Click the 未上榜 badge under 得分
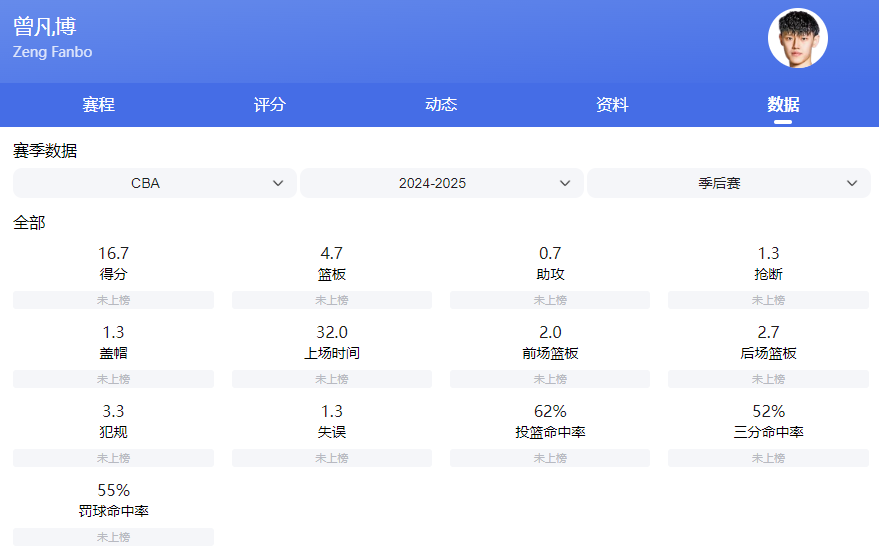Image resolution: width=879 pixels, height=558 pixels. pos(113,300)
